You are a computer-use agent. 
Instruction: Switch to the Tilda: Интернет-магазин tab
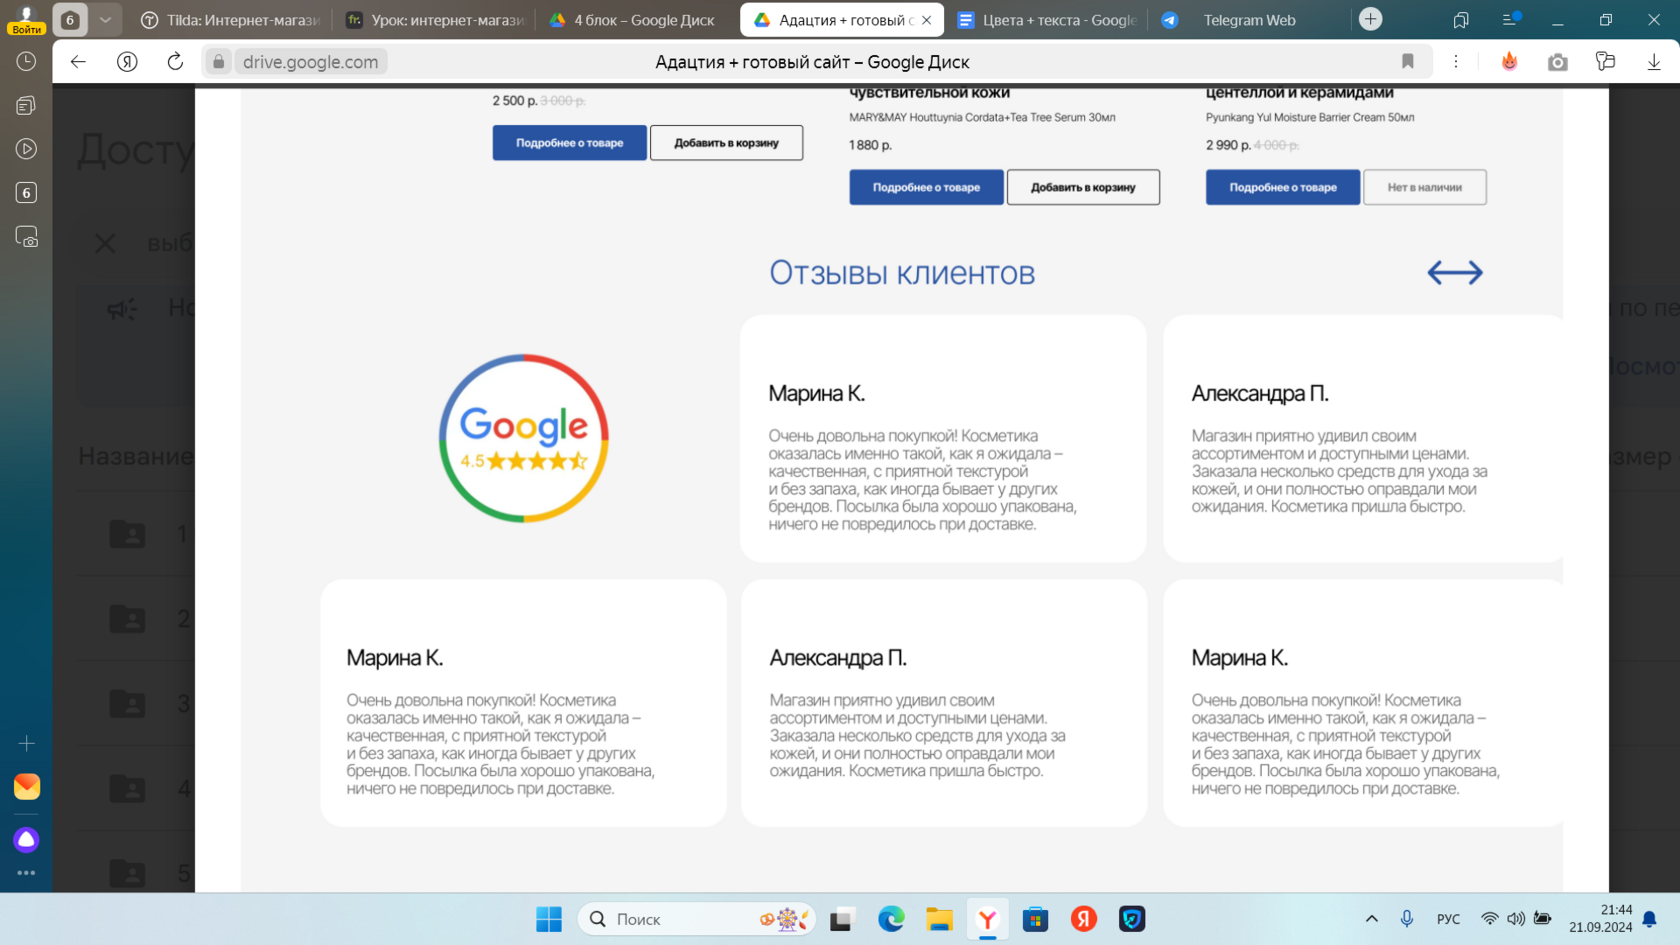(231, 20)
